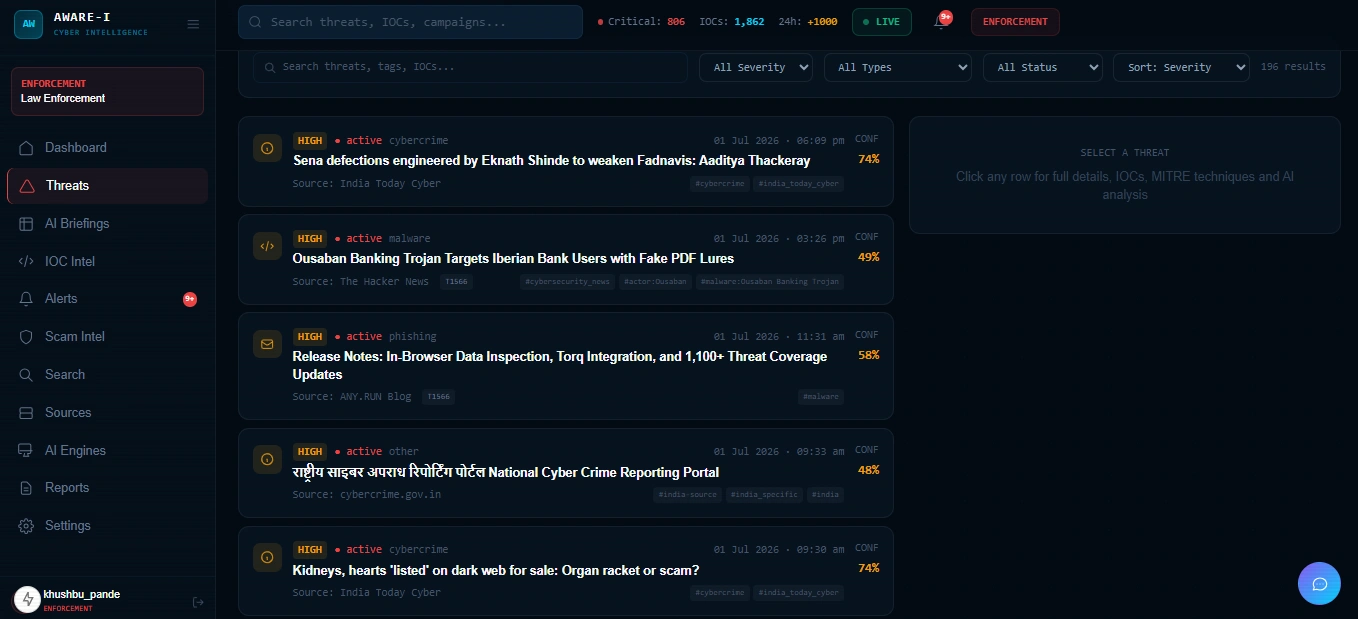Open Scam Intel section
The width and height of the screenshot is (1358, 619).
107,337
